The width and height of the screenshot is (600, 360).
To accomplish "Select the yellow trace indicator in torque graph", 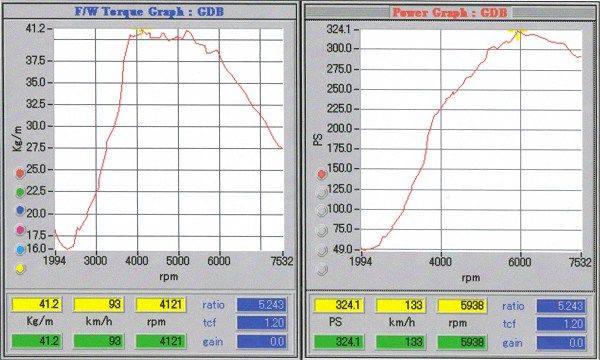I will [x=20, y=269].
